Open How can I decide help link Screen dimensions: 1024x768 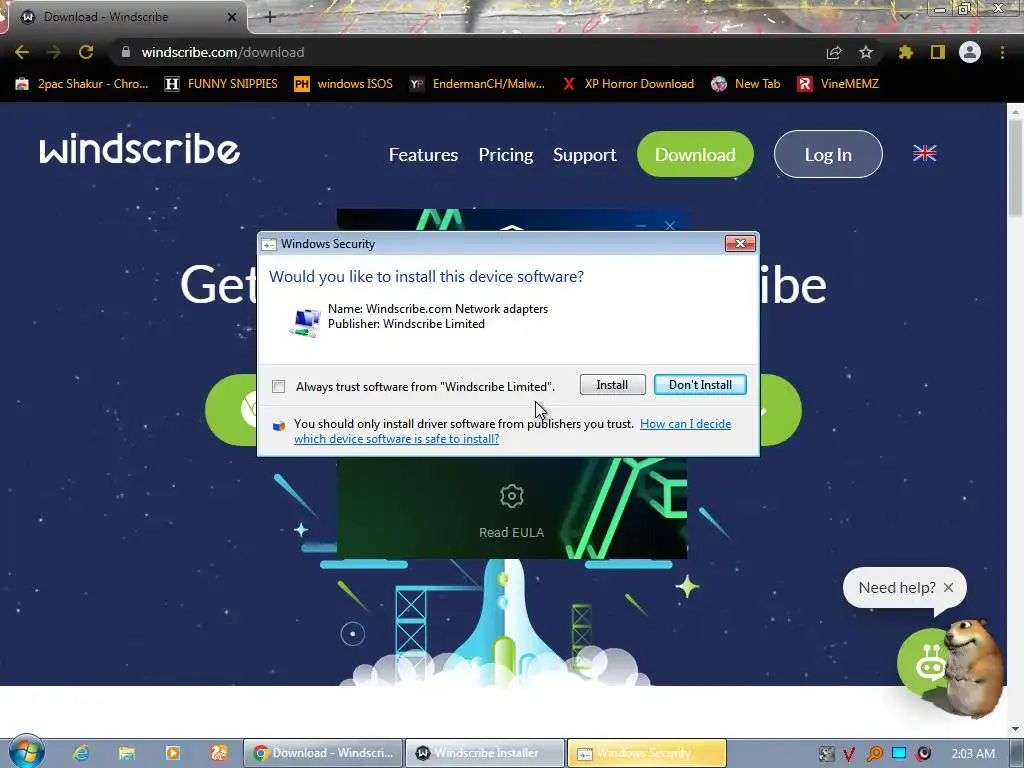513,431
